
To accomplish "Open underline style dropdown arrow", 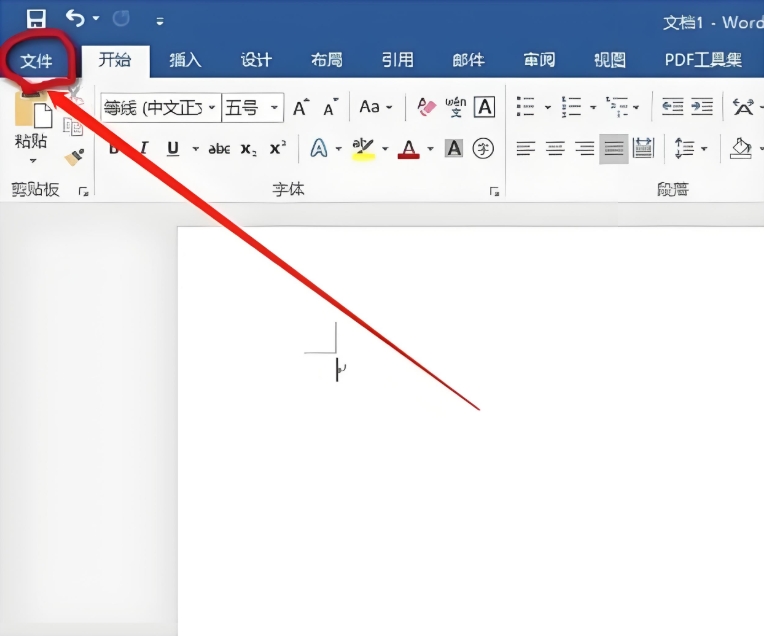I will pyautogui.click(x=195, y=148).
